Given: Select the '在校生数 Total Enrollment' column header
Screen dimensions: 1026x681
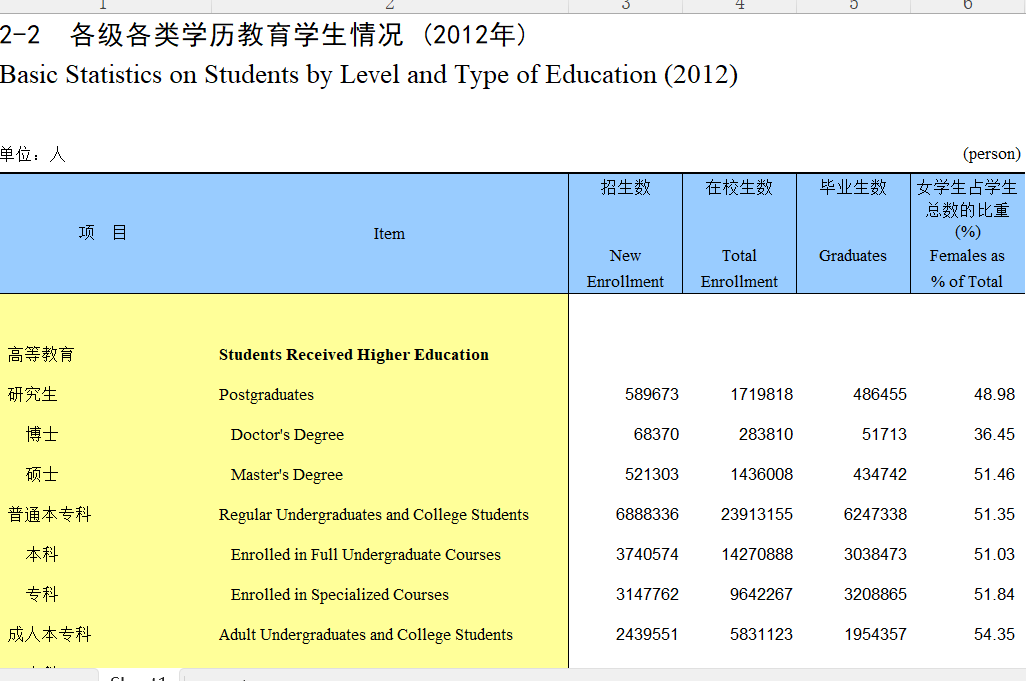Looking at the screenshot, I should [x=739, y=234].
